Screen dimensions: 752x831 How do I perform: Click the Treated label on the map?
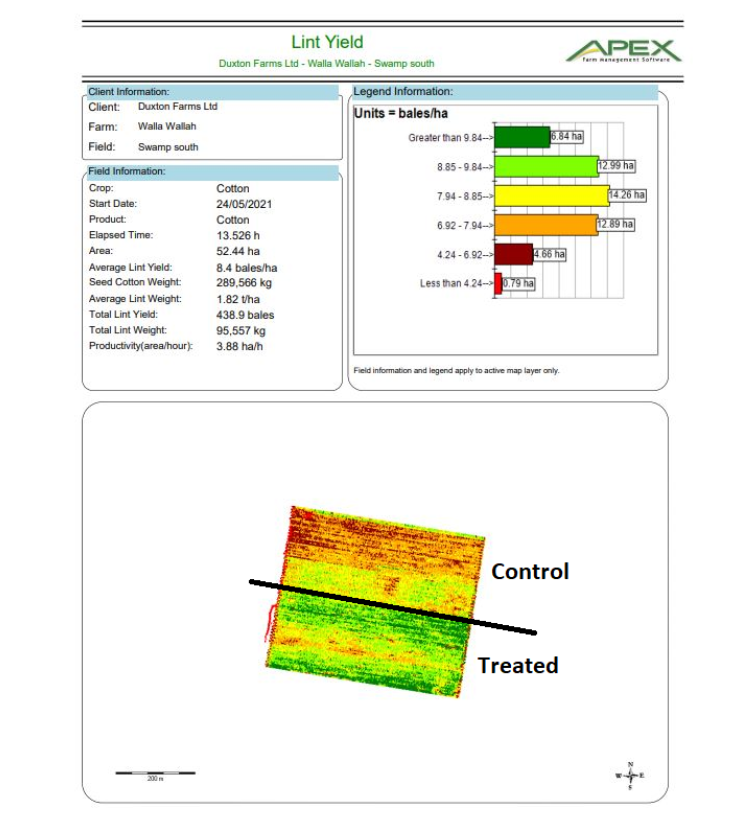(x=518, y=665)
